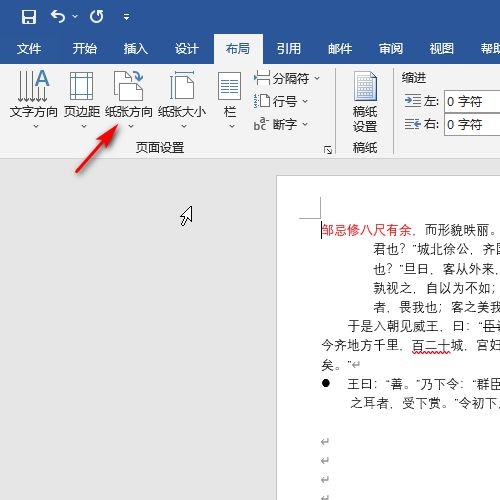500x500 pixels.
Task: Click the right indent icon beside 右
Action: (413, 124)
